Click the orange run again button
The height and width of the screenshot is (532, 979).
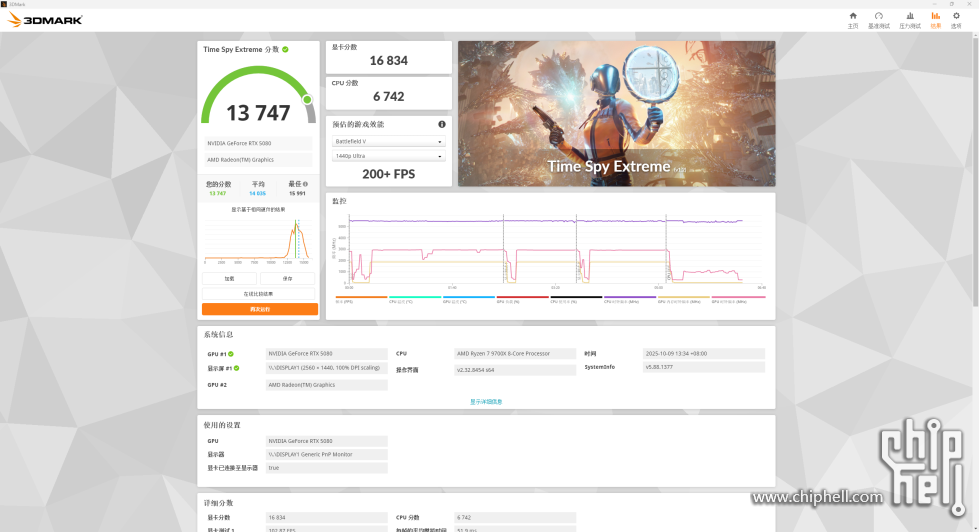pos(259,309)
